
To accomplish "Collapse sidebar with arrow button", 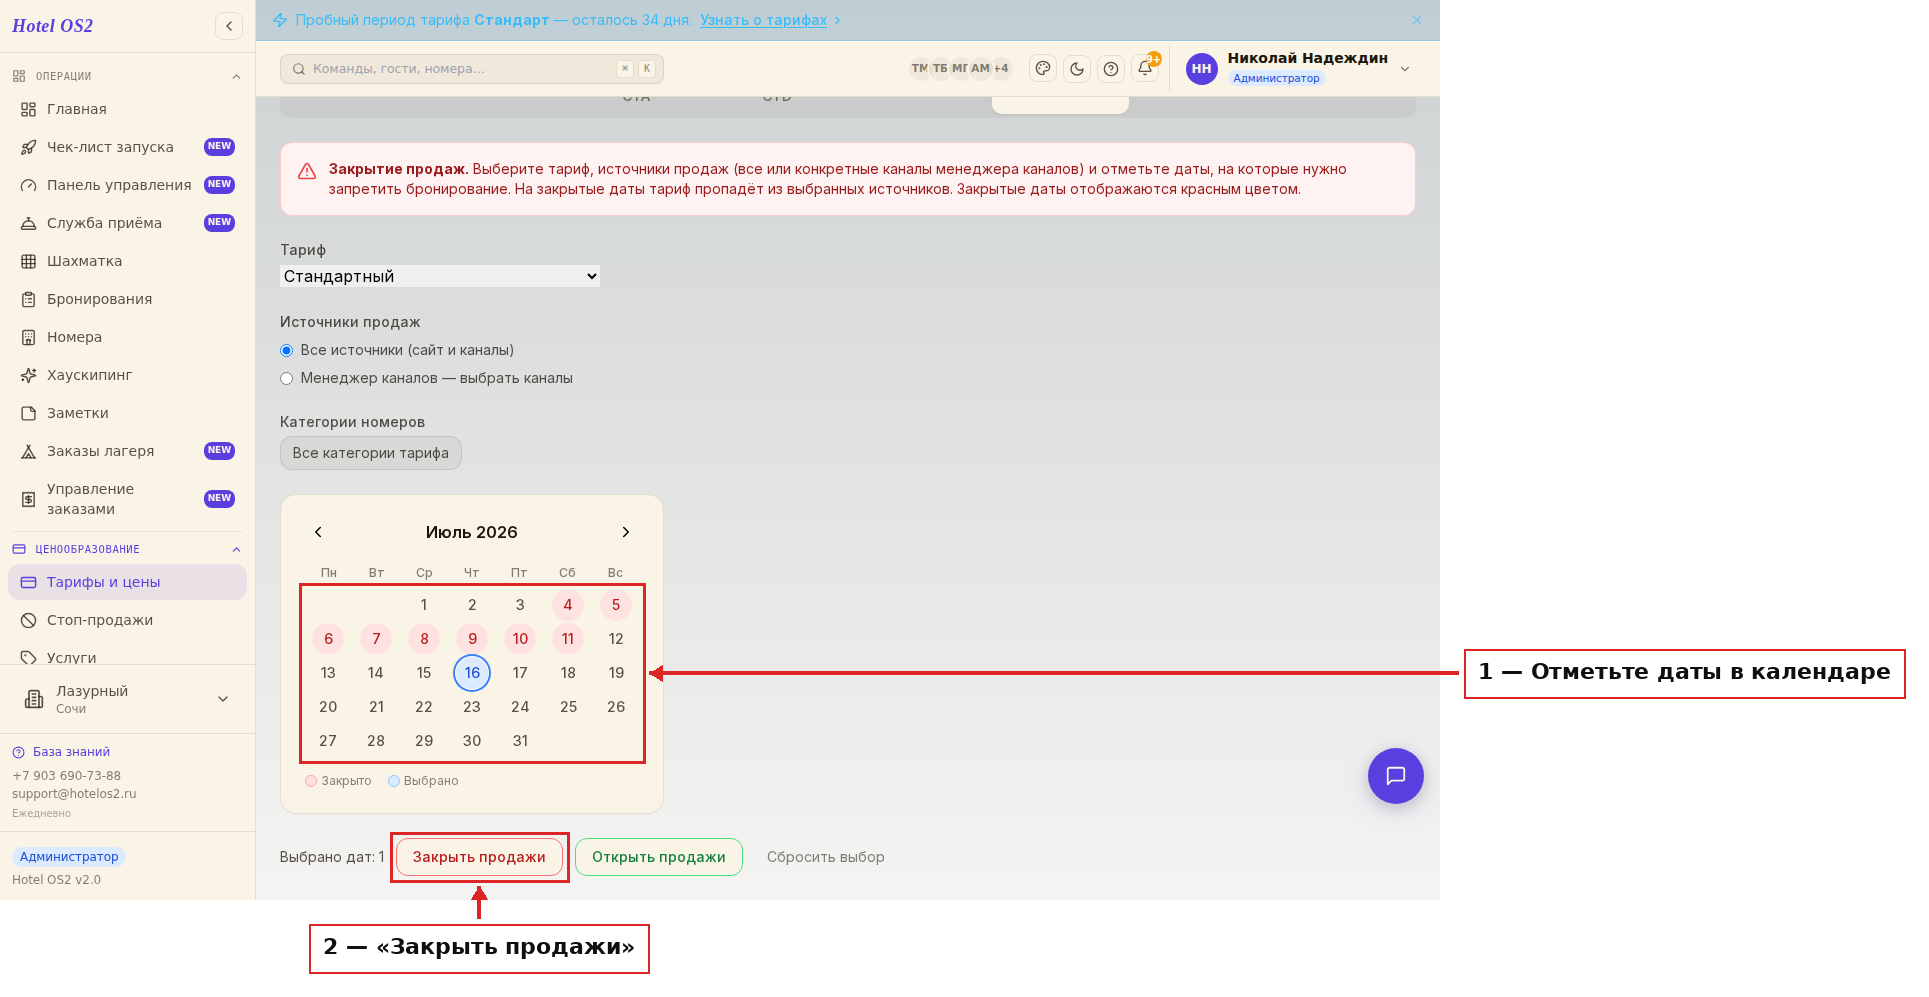I will click(229, 26).
